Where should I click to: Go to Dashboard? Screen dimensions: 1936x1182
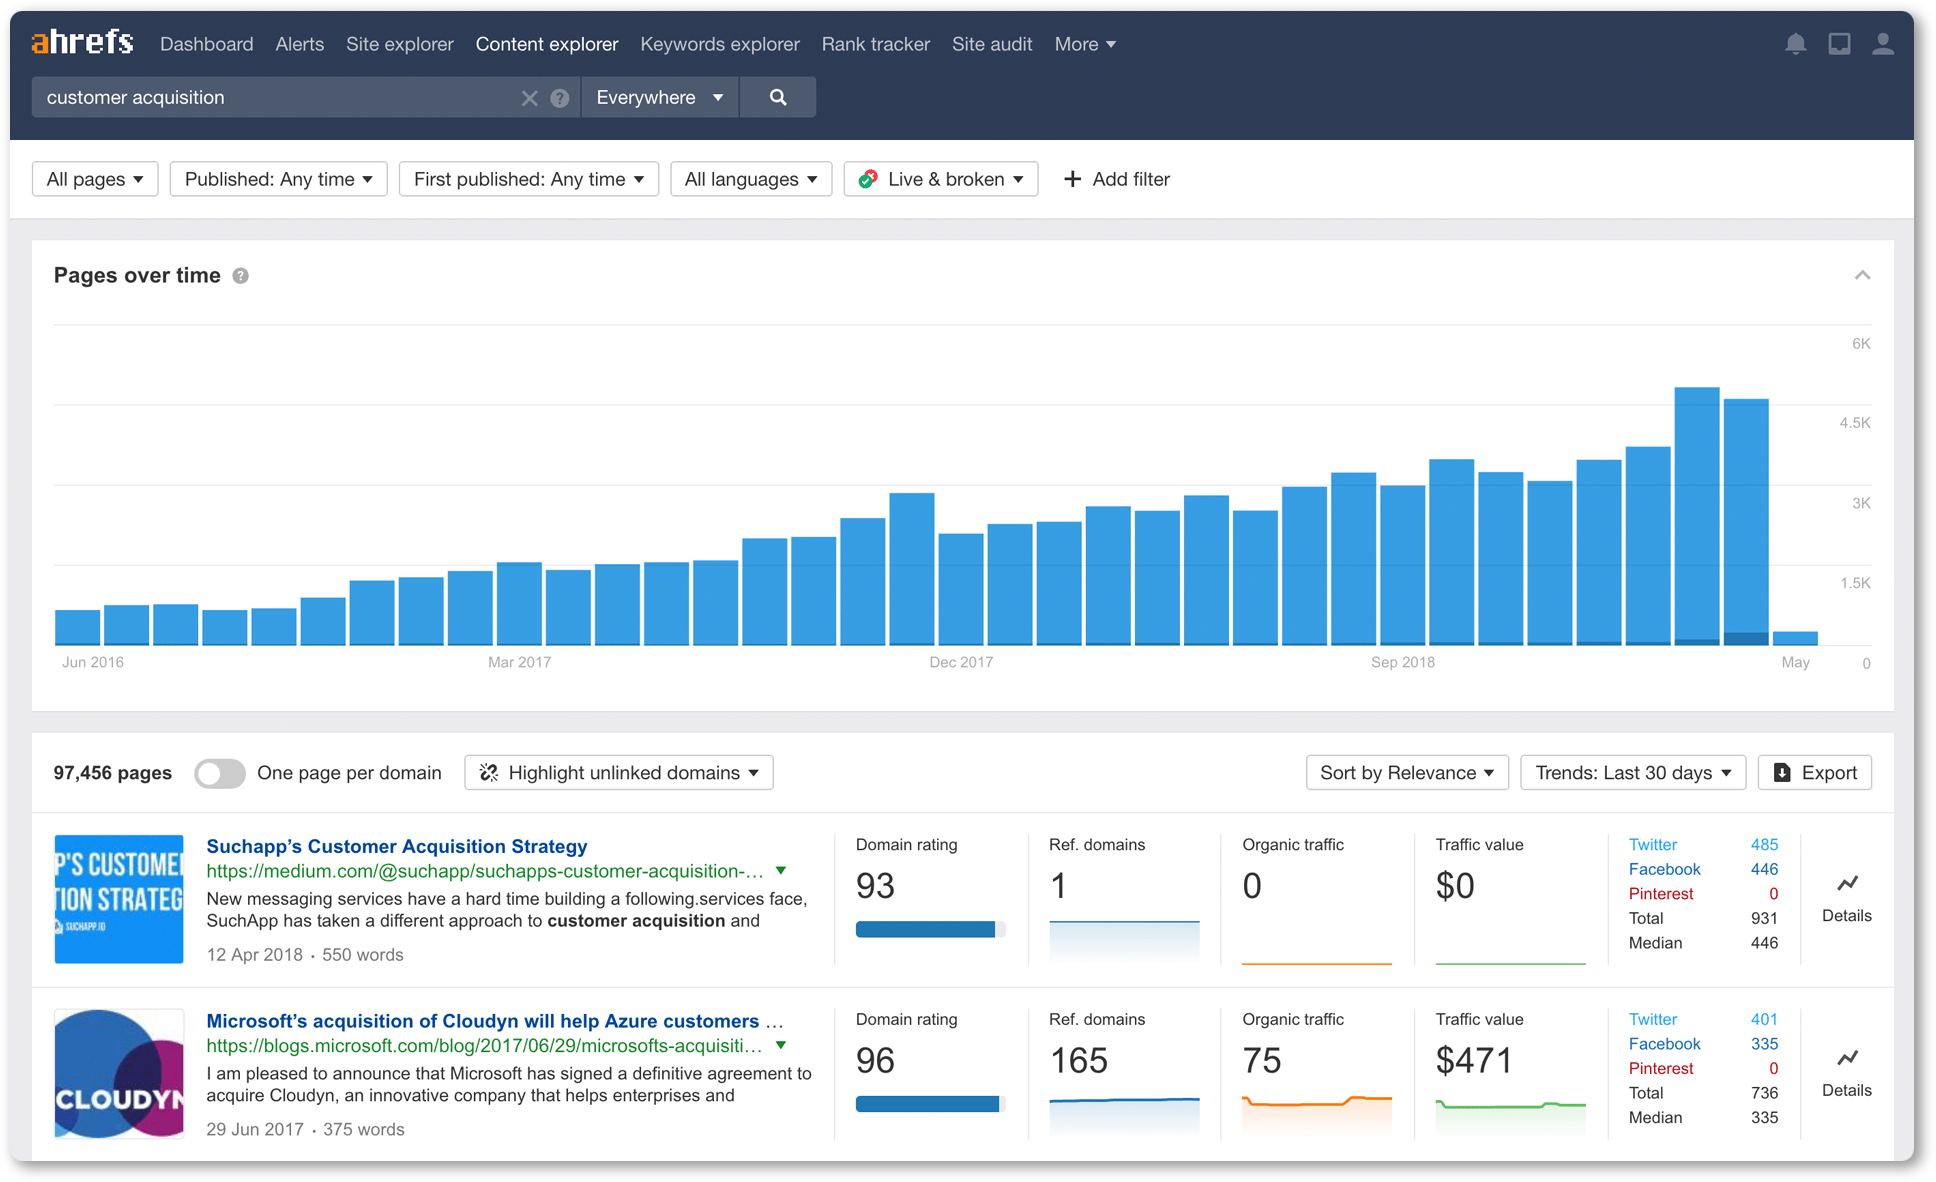[x=206, y=44]
